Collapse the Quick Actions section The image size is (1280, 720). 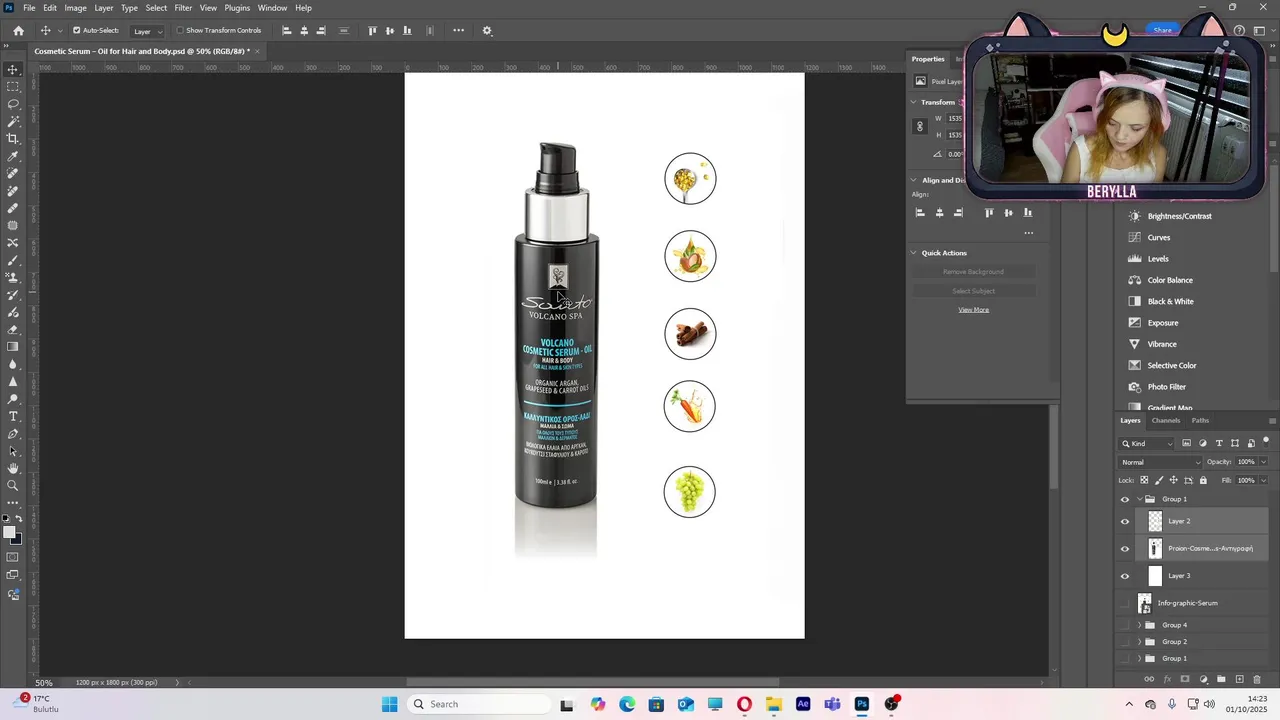tap(914, 253)
